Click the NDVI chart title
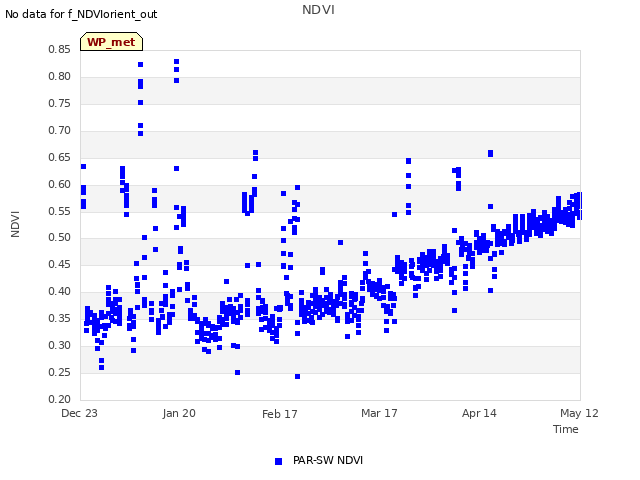 click(318, 10)
